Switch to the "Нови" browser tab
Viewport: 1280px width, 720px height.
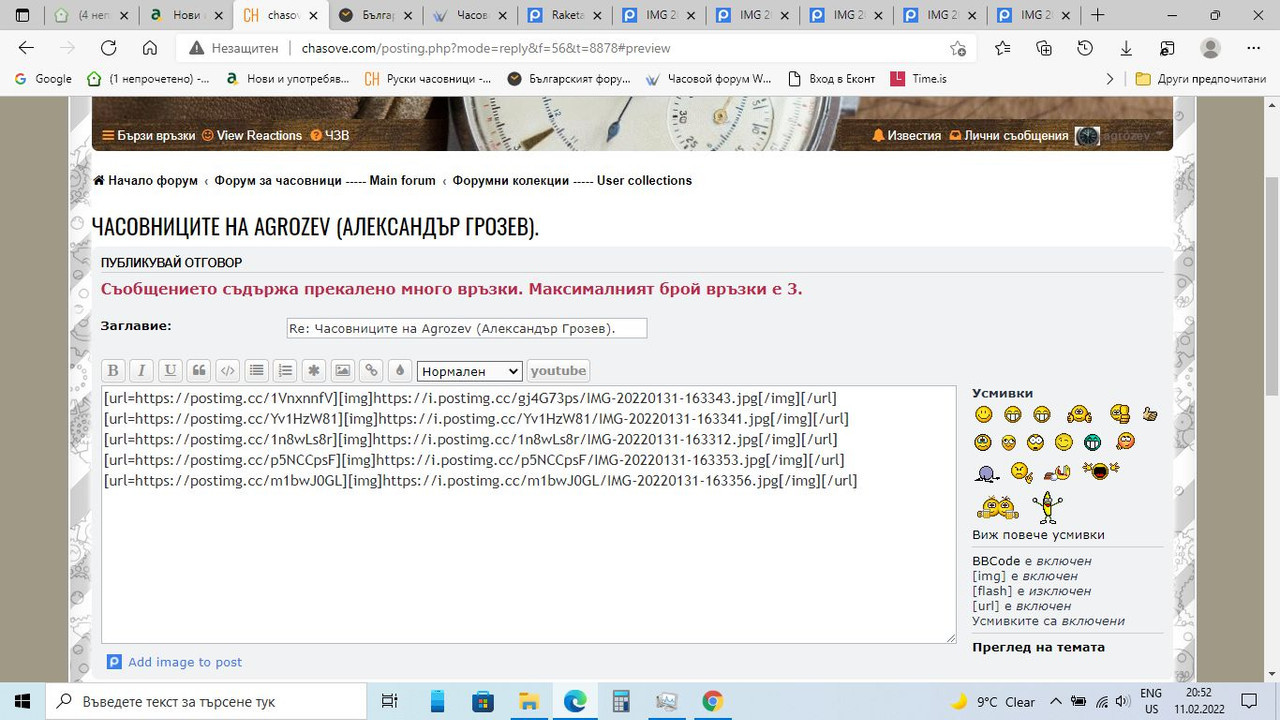click(187, 15)
